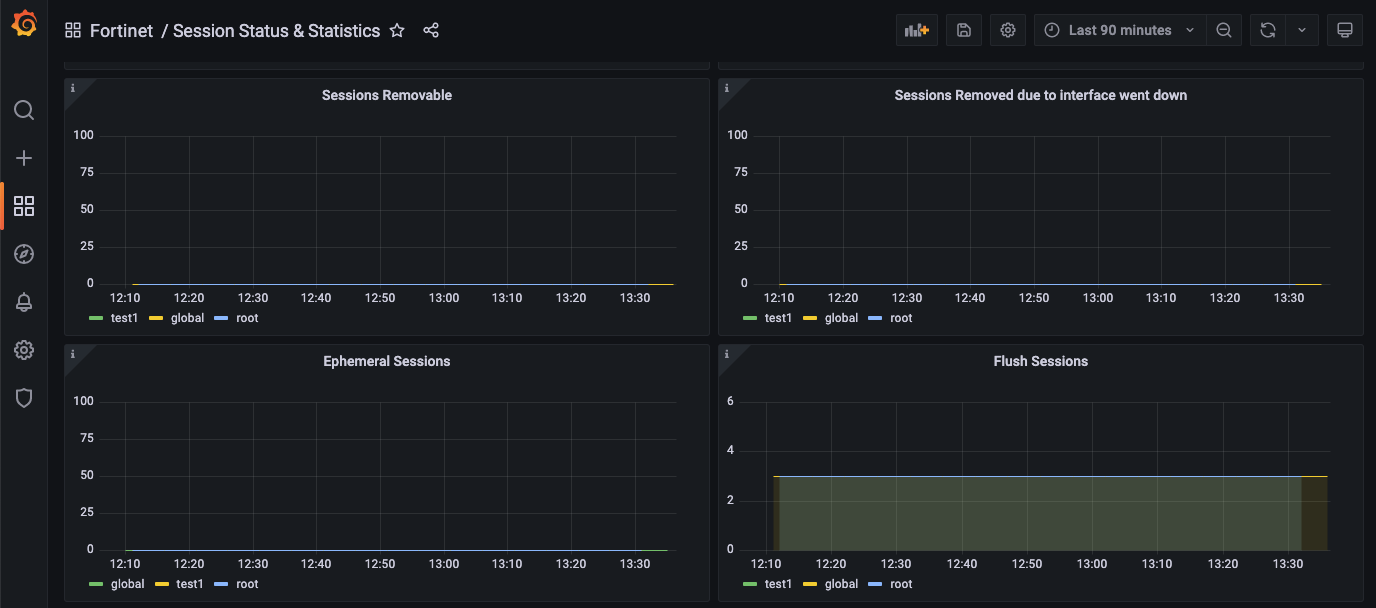Open the Dashboards grid icon in sidebar

click(x=24, y=206)
